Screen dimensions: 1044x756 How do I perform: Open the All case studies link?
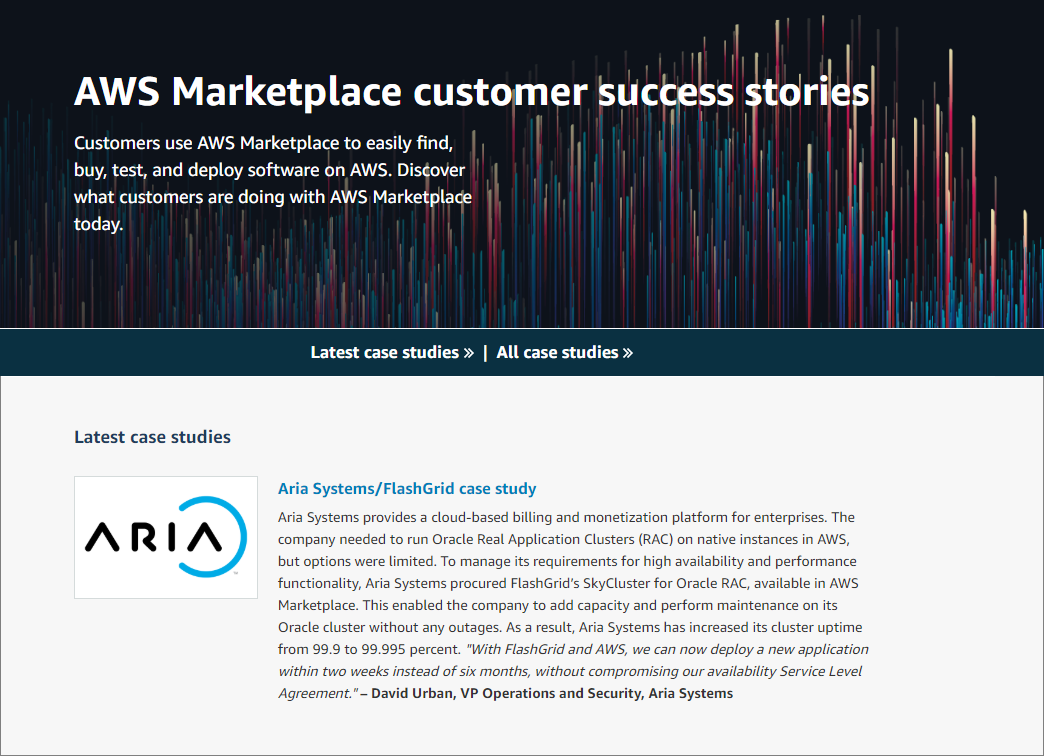[x=565, y=352]
